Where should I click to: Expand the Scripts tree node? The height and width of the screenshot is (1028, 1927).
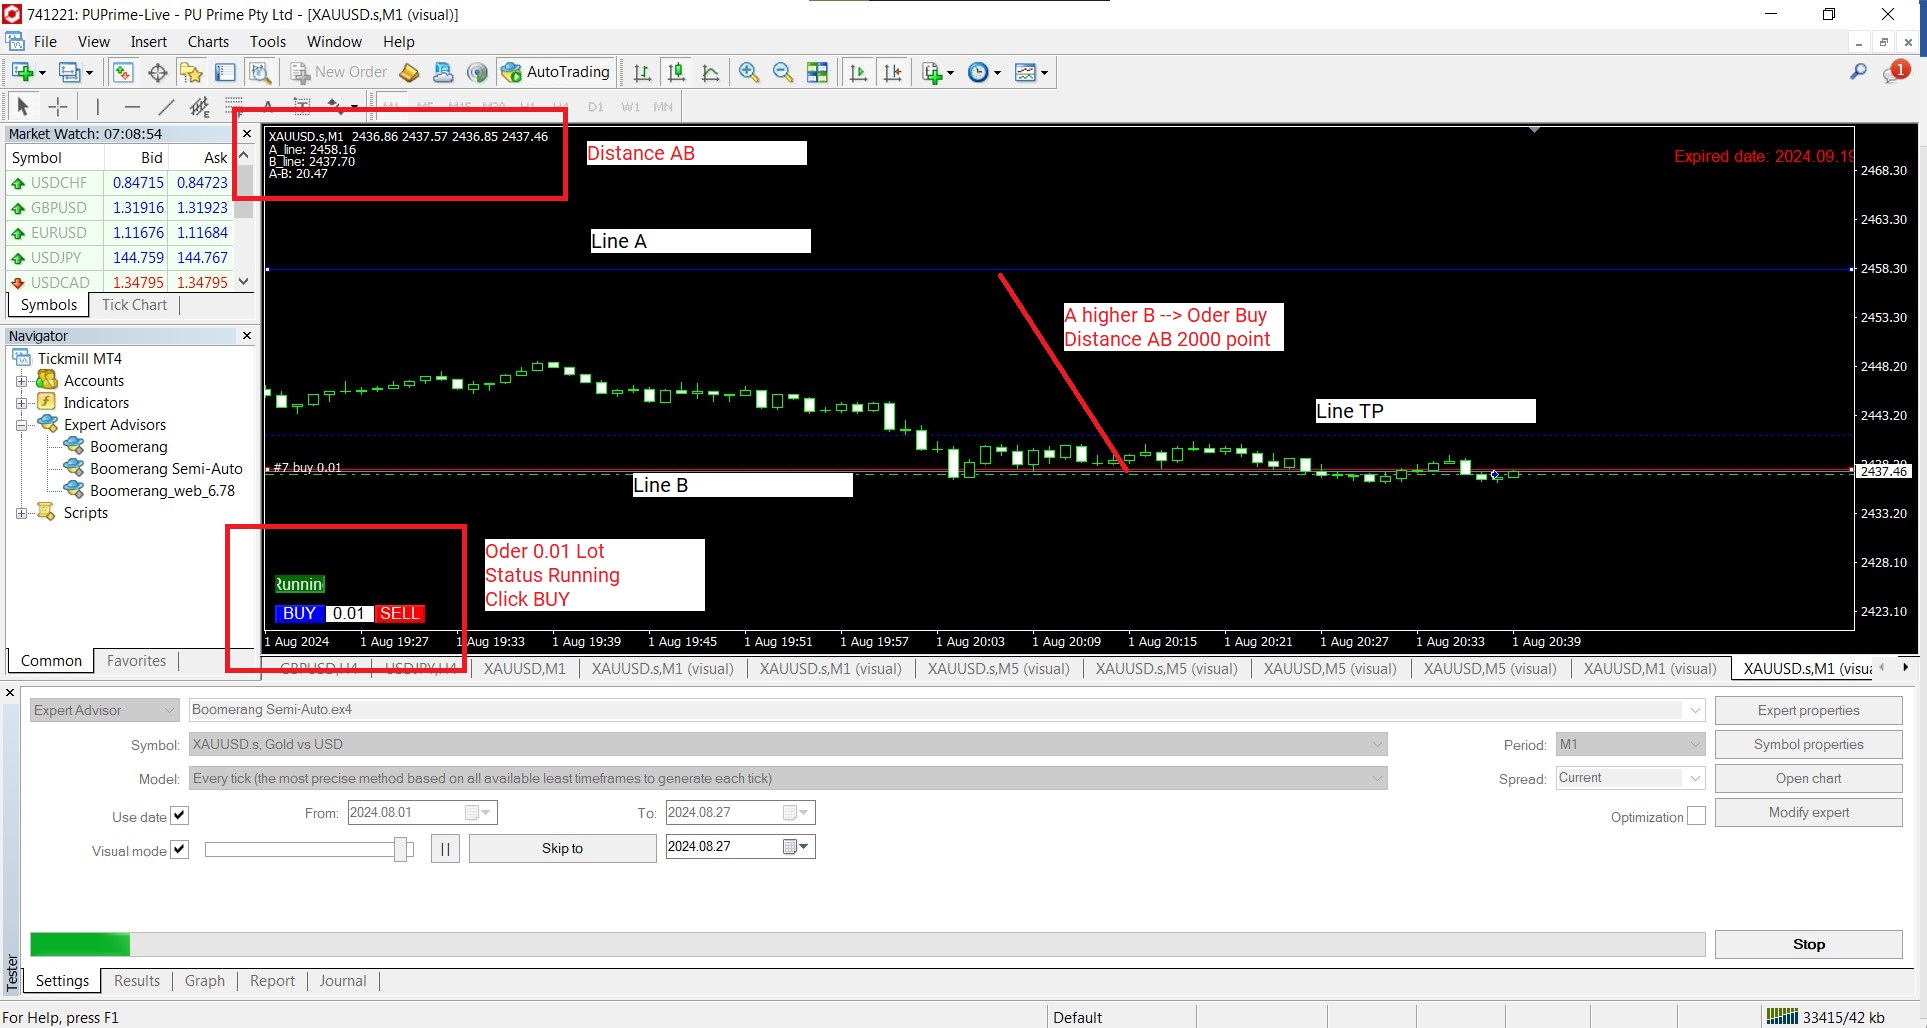point(21,513)
